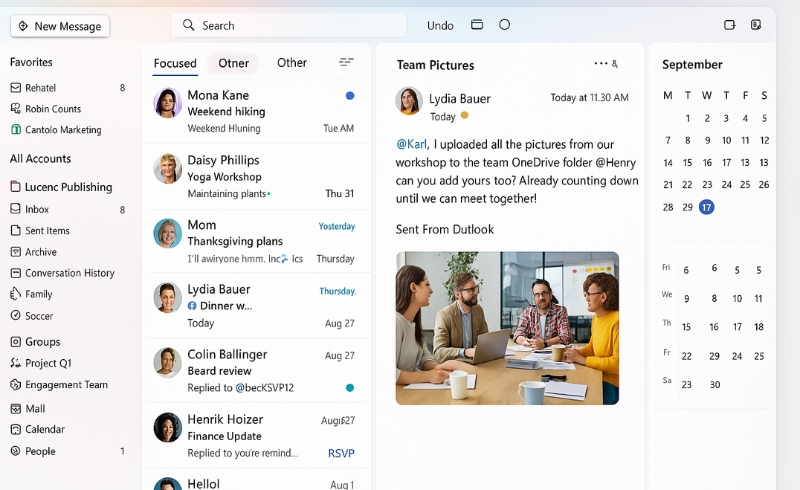The image size is (800, 490).
Task: Open Daisy Phillips Yoga Workshop email
Action: pos(257,176)
